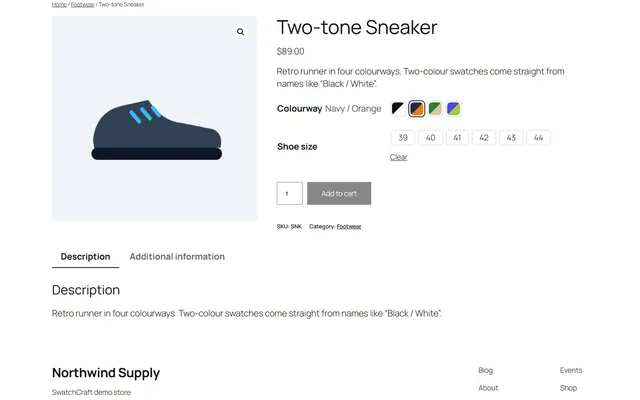Viewport: 640px width, 400px height.
Task: Choose shoe size 39
Action: pos(403,138)
